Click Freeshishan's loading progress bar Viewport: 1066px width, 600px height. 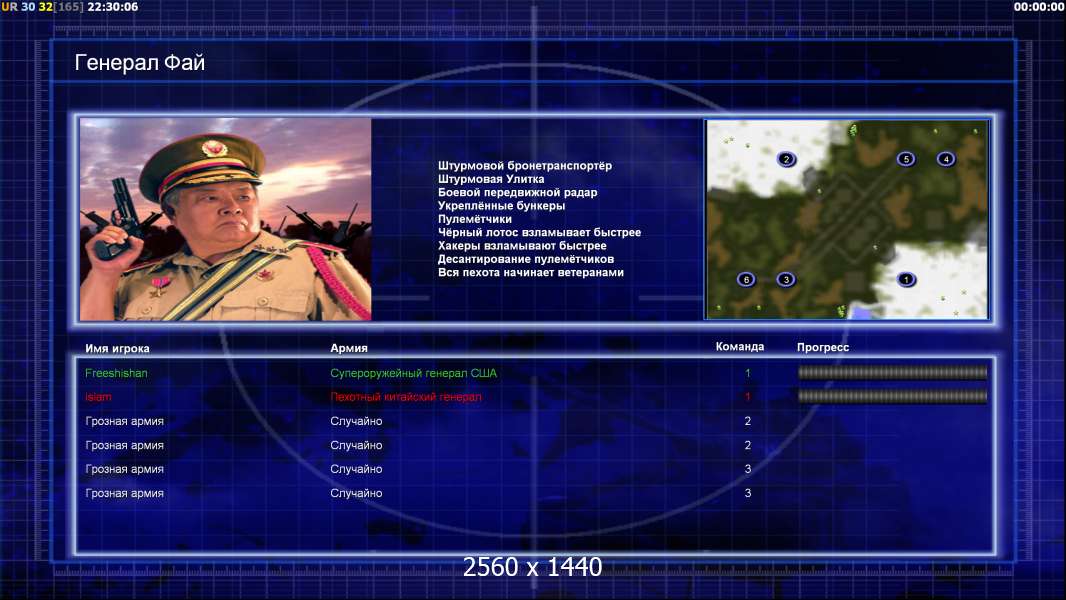click(x=892, y=372)
